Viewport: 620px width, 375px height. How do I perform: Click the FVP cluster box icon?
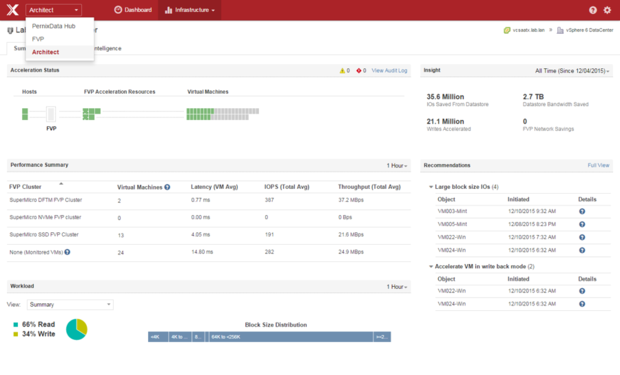coord(51,114)
